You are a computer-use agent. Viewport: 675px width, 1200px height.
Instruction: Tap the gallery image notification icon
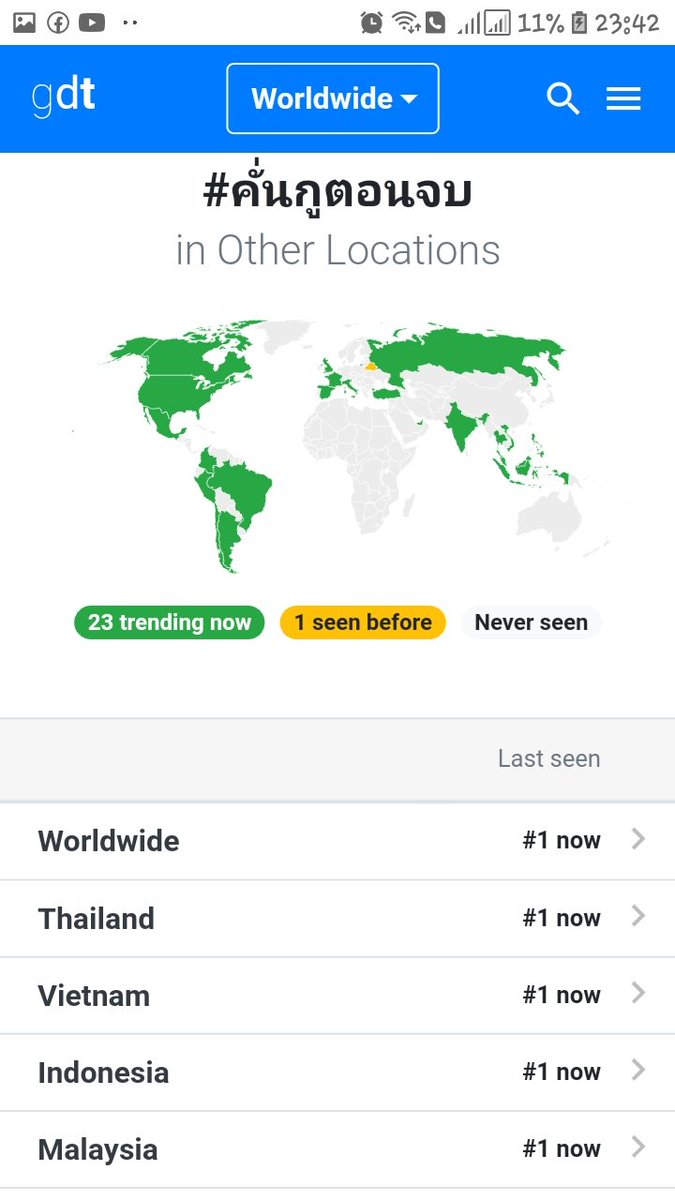pos(24,22)
